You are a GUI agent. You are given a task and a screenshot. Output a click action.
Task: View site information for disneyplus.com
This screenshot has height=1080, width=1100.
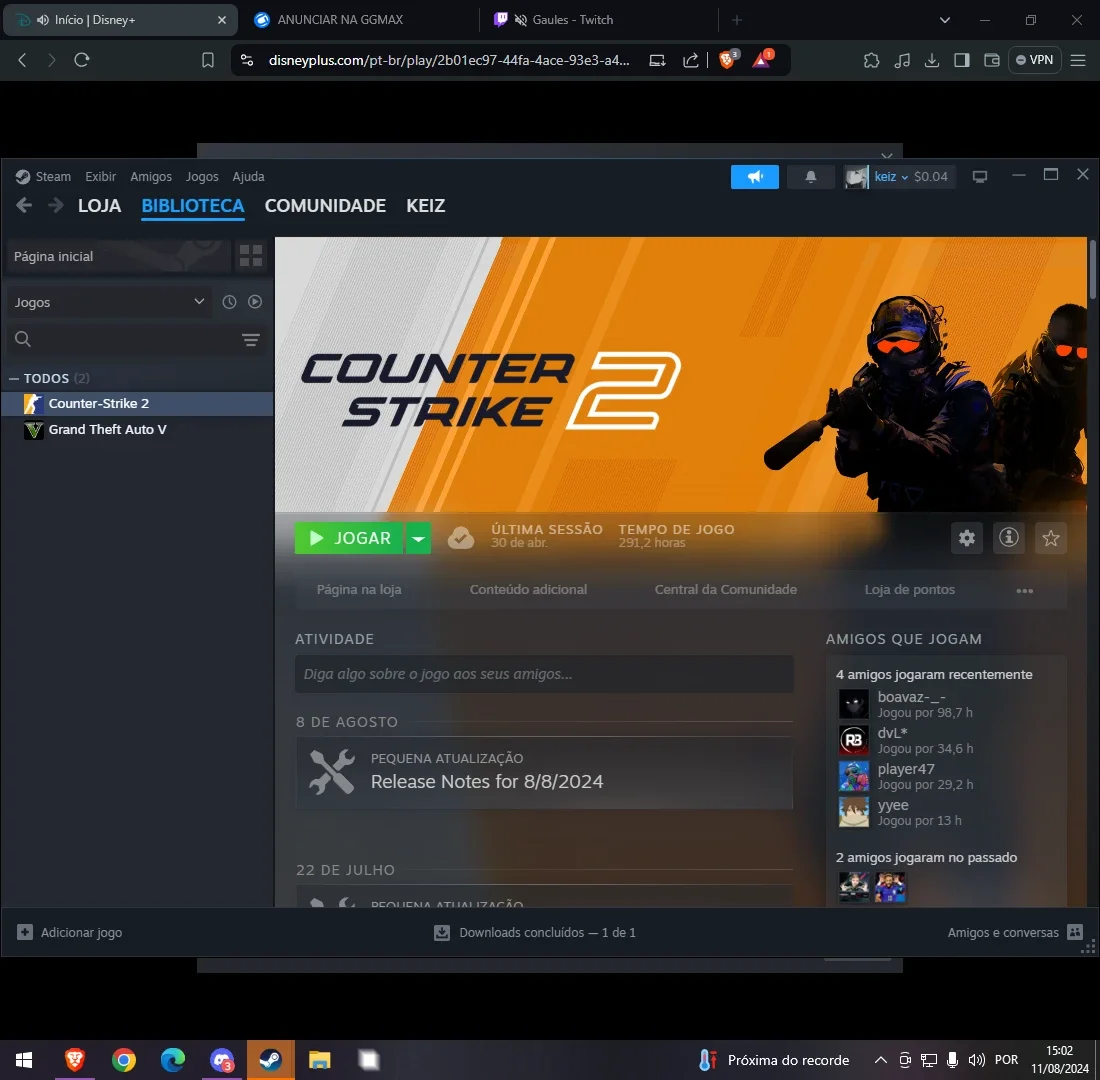(247, 60)
